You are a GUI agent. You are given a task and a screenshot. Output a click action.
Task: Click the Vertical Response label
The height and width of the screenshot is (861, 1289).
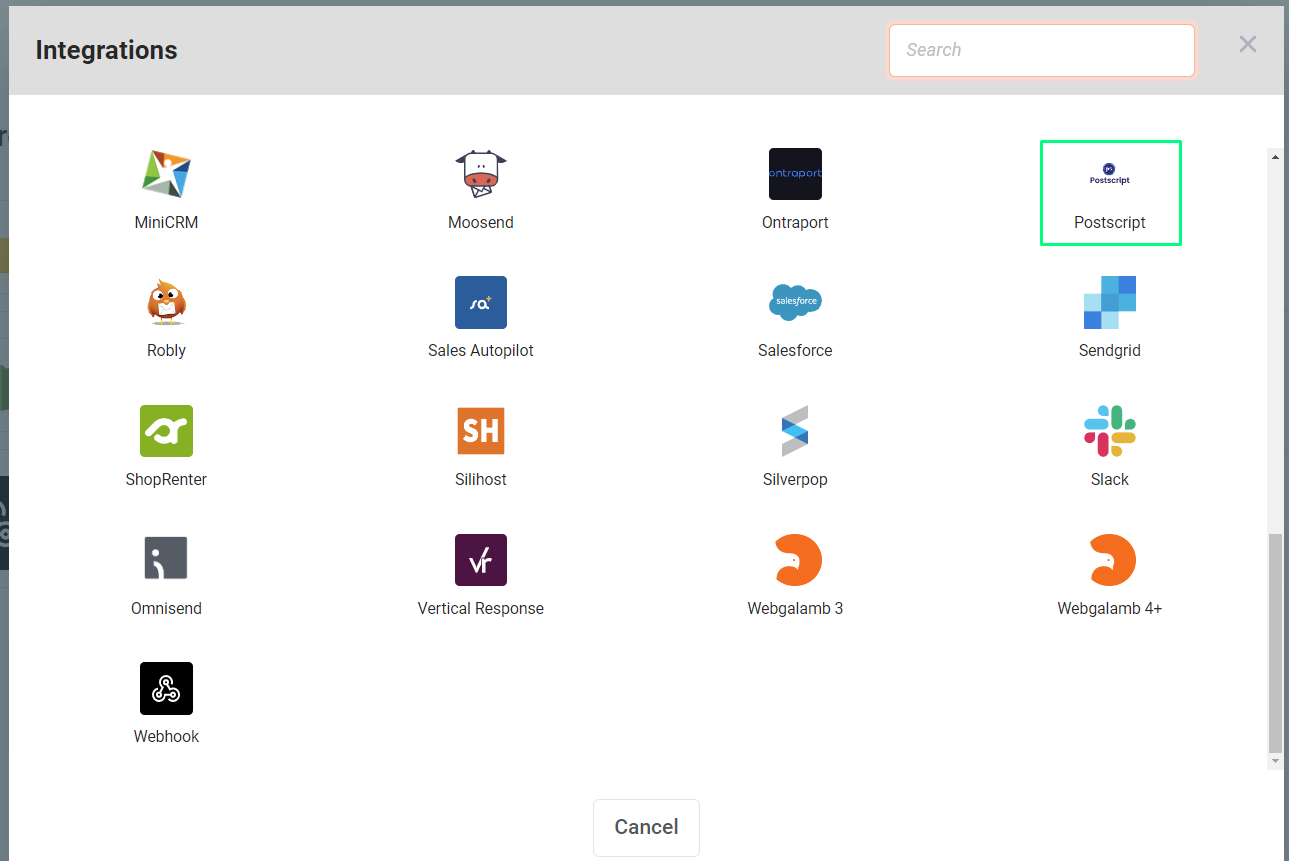tap(481, 608)
